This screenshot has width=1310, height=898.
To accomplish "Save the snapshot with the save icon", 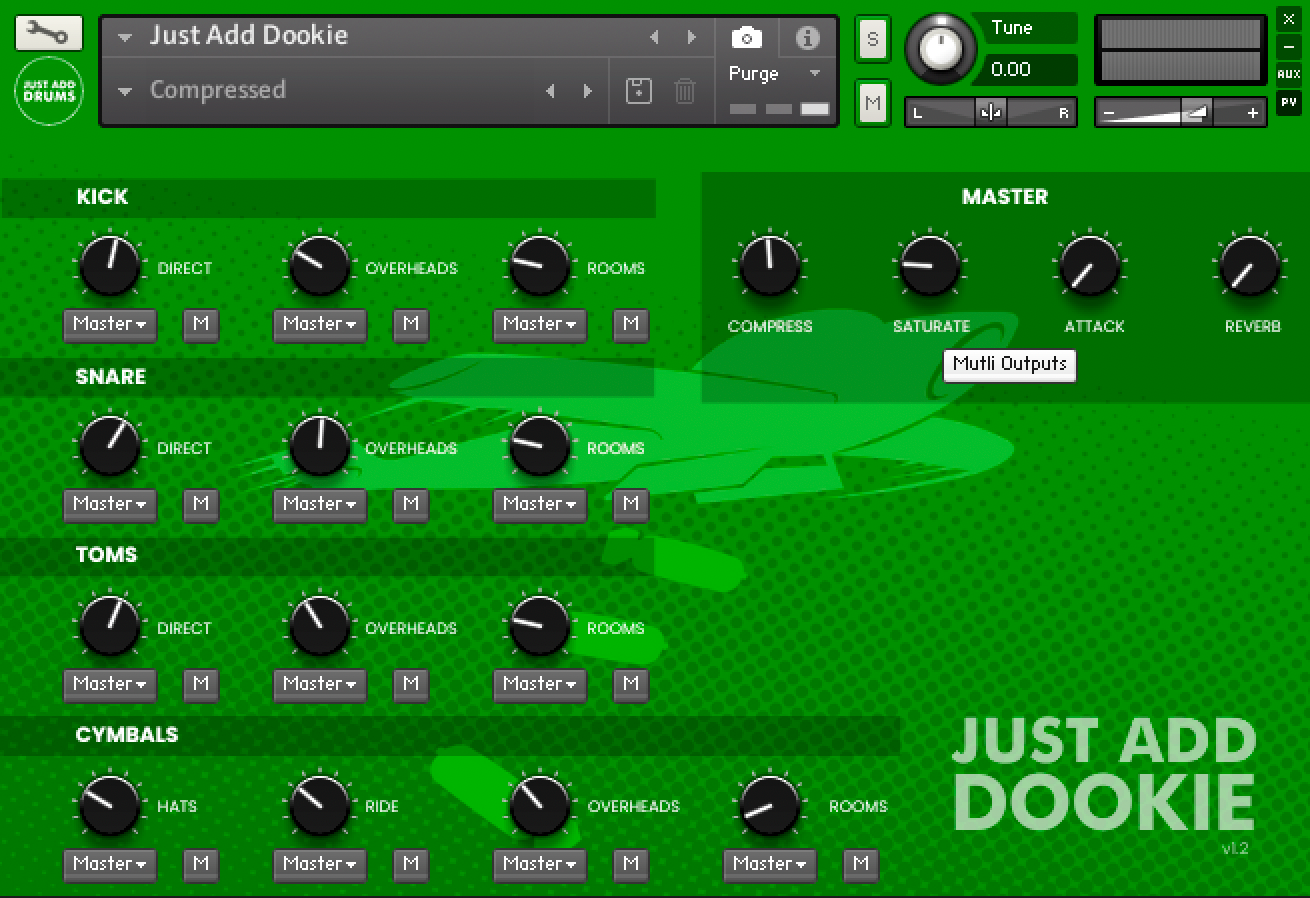I will click(638, 91).
